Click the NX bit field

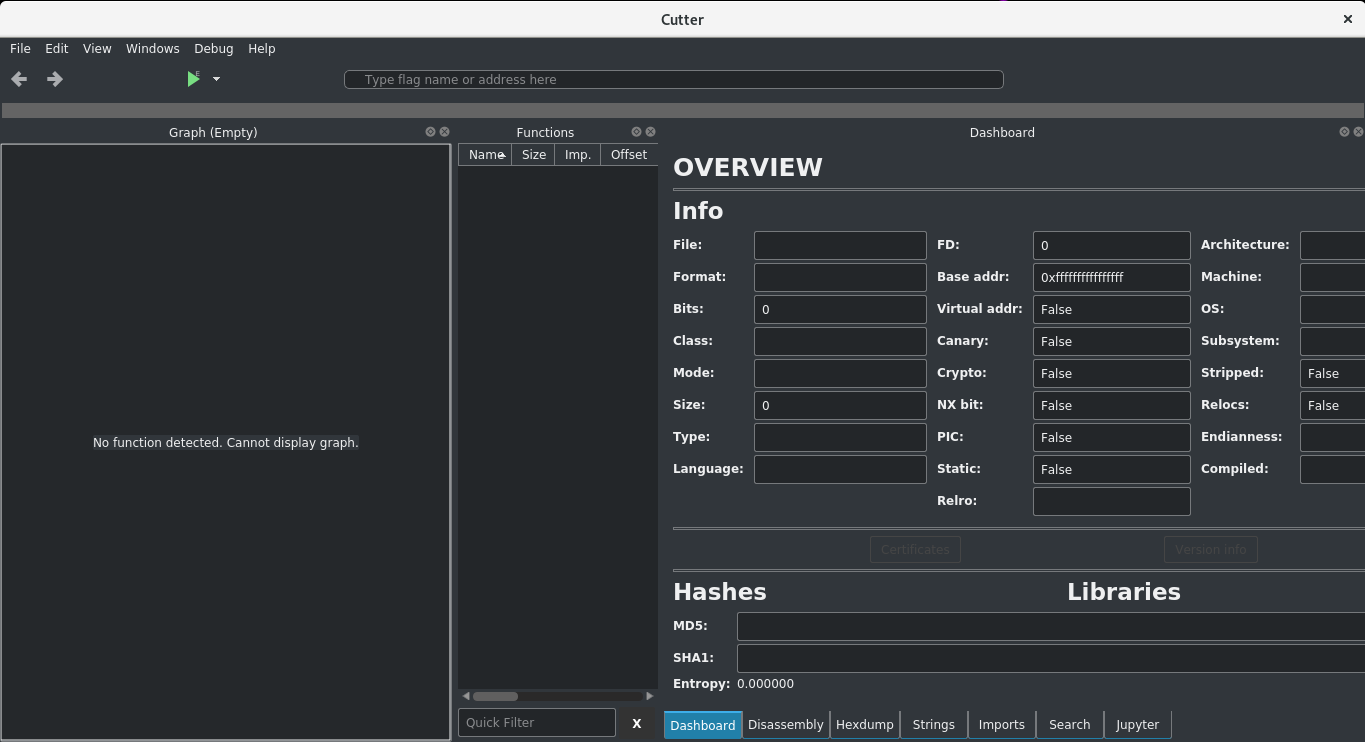1112,405
